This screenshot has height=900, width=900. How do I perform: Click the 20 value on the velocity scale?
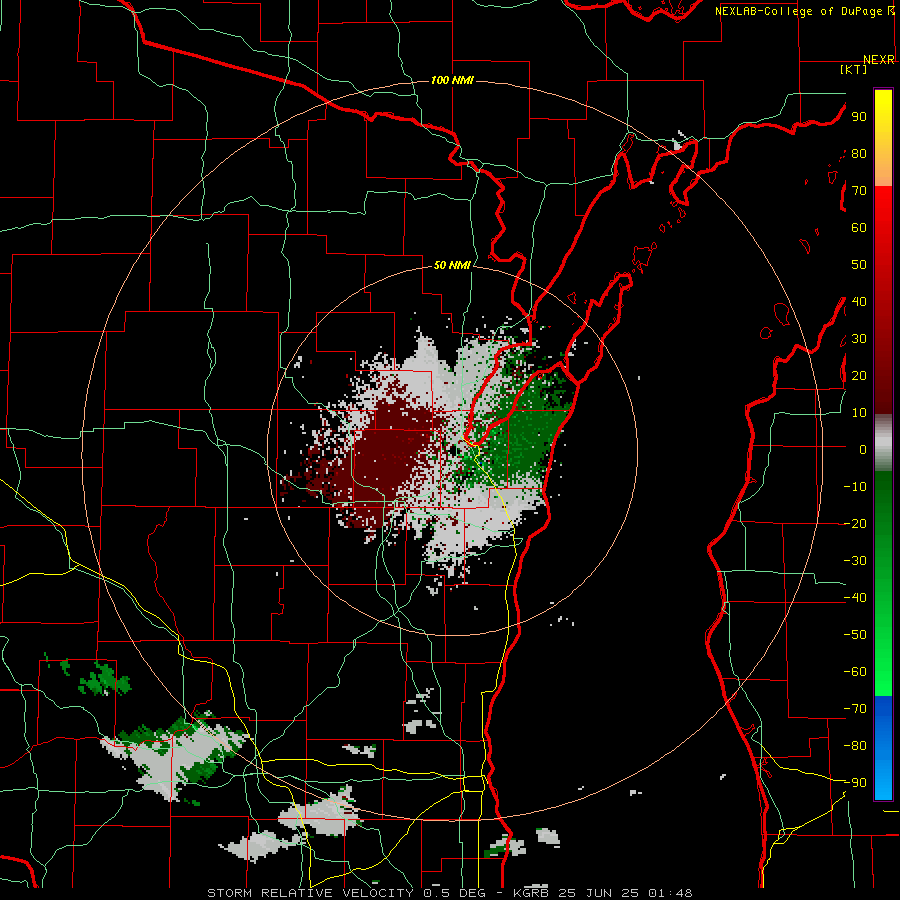click(859, 375)
